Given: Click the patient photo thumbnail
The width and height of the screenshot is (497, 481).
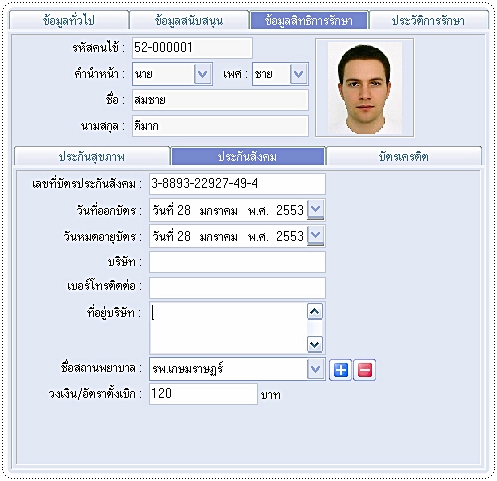Looking at the screenshot, I should tap(365, 88).
